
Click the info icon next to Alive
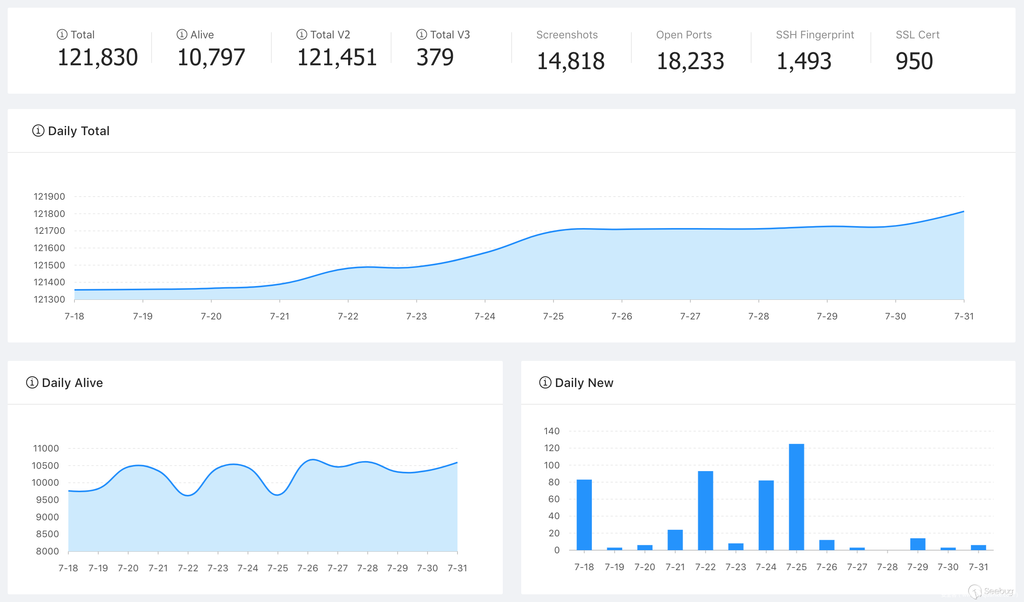tap(182, 35)
